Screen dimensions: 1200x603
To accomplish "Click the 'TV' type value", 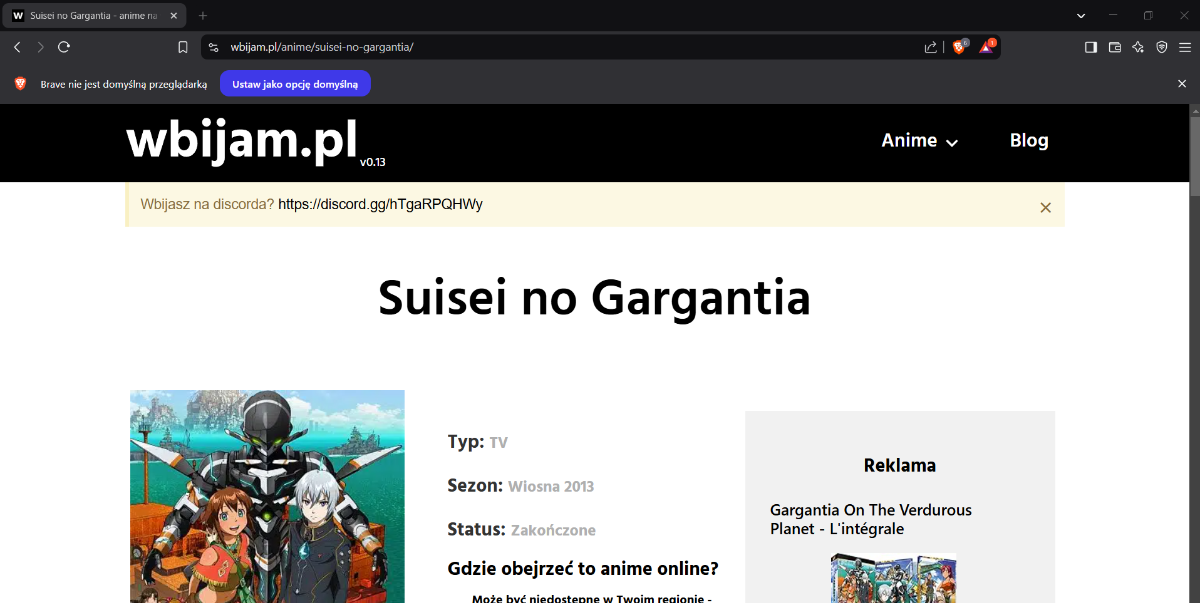I will 499,443.
